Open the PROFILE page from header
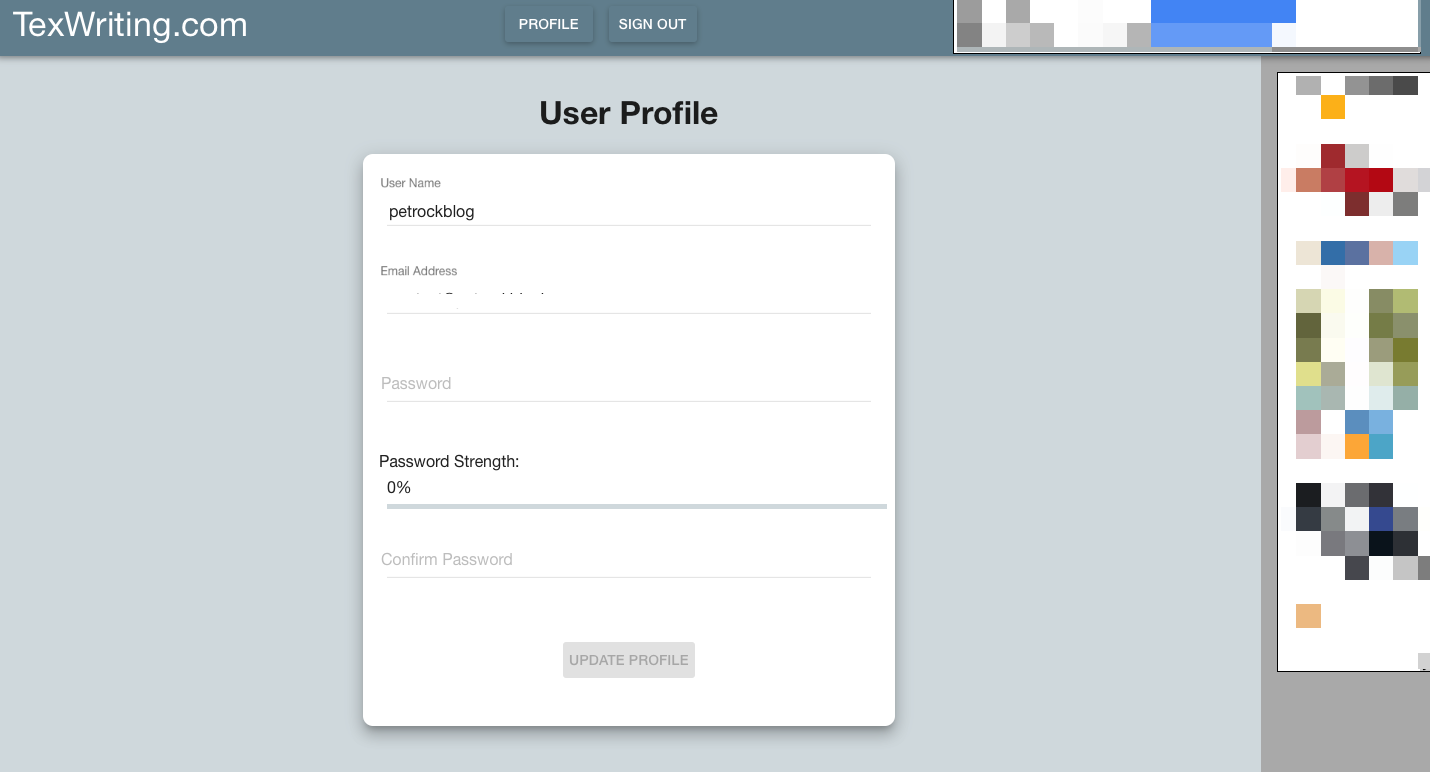The height and width of the screenshot is (772, 1430). point(549,24)
